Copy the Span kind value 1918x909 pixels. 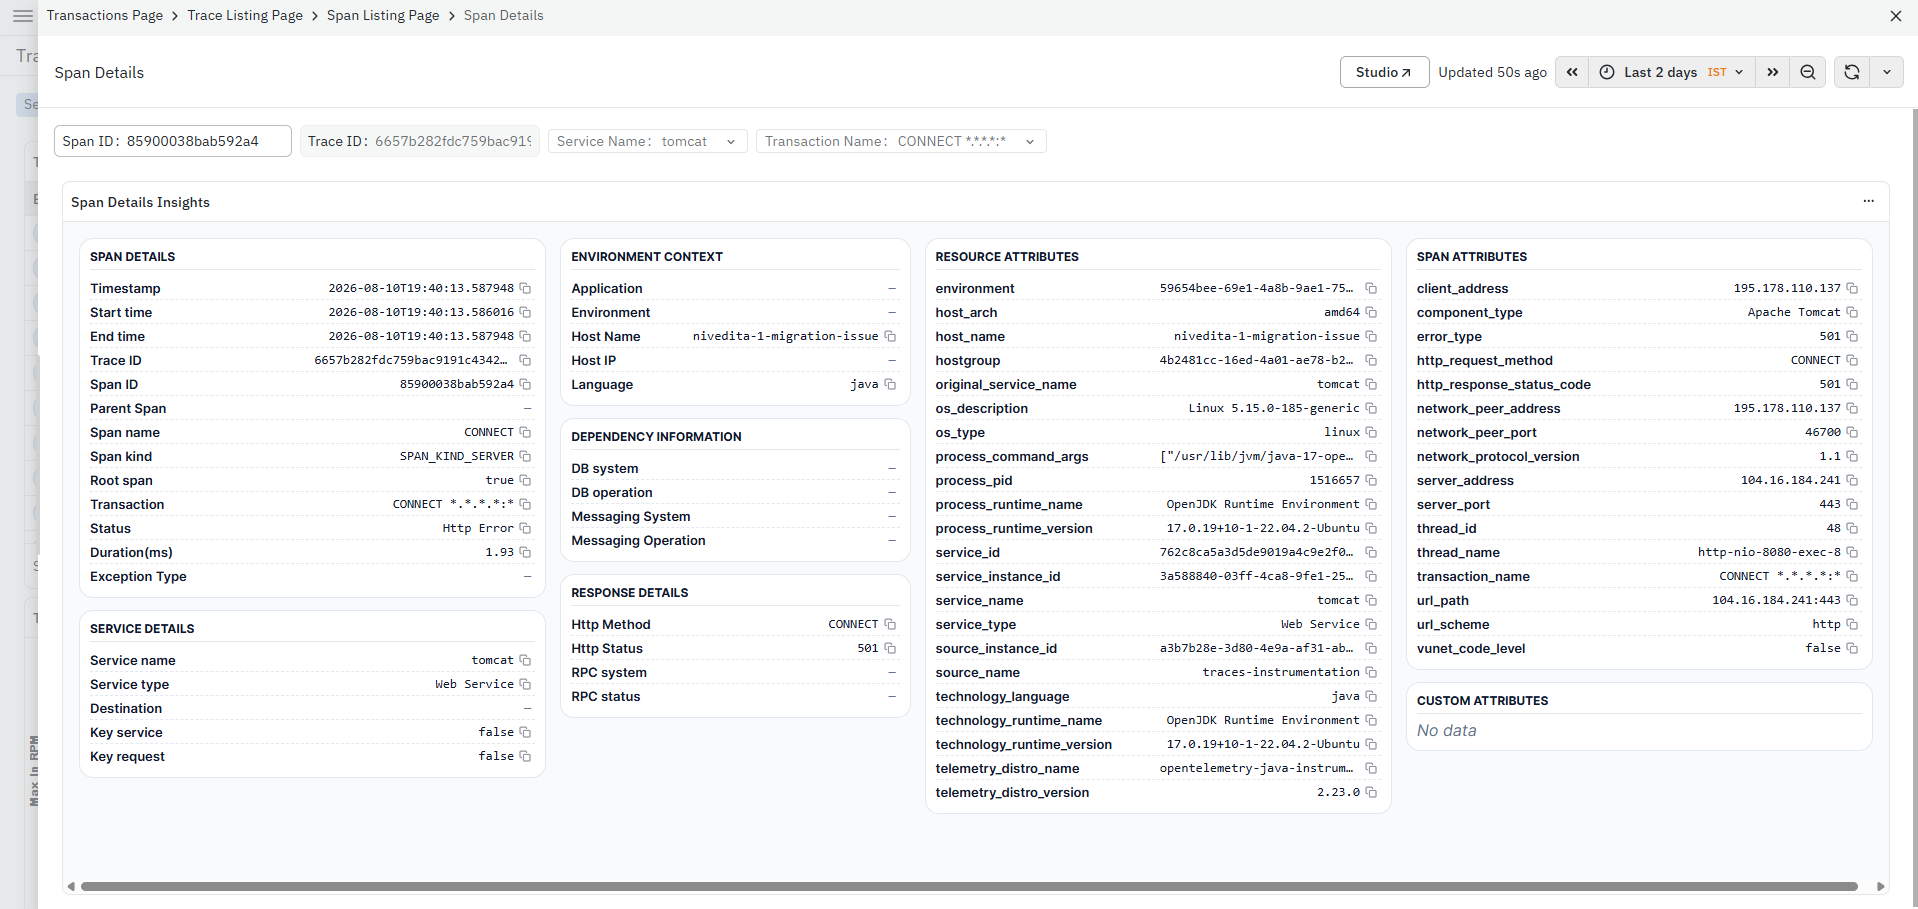(525, 456)
